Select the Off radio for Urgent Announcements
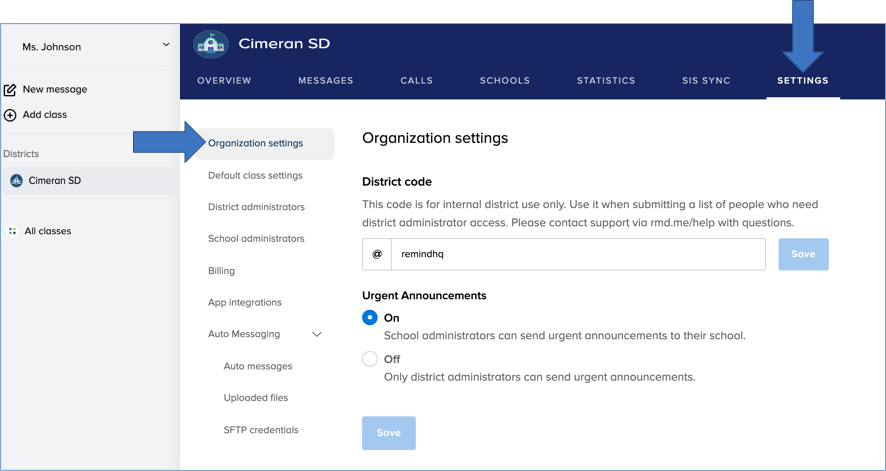 click(x=370, y=359)
